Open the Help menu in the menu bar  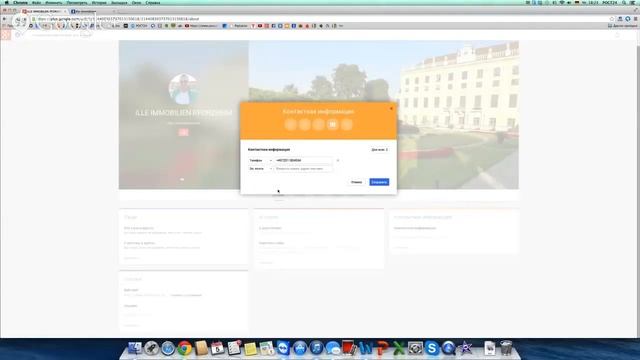tap(153, 2)
